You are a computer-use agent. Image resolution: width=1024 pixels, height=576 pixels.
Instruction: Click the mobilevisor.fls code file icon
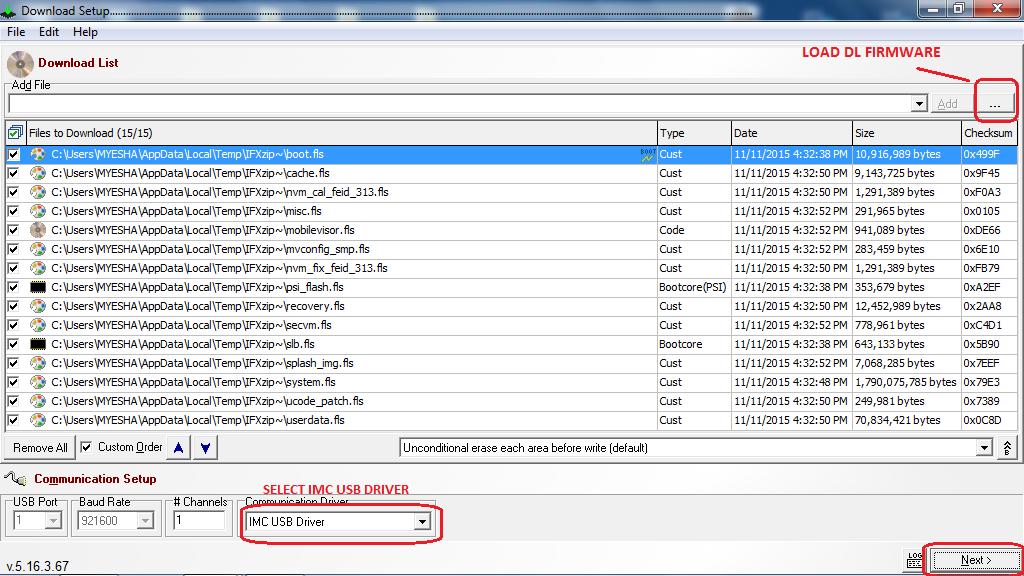point(38,230)
